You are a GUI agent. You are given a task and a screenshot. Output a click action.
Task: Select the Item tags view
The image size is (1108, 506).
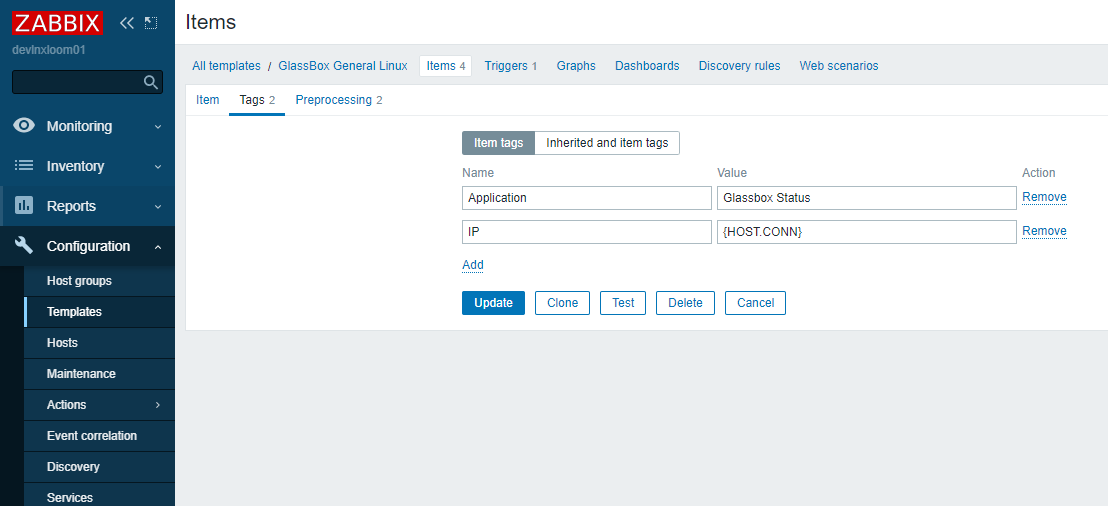tap(498, 143)
